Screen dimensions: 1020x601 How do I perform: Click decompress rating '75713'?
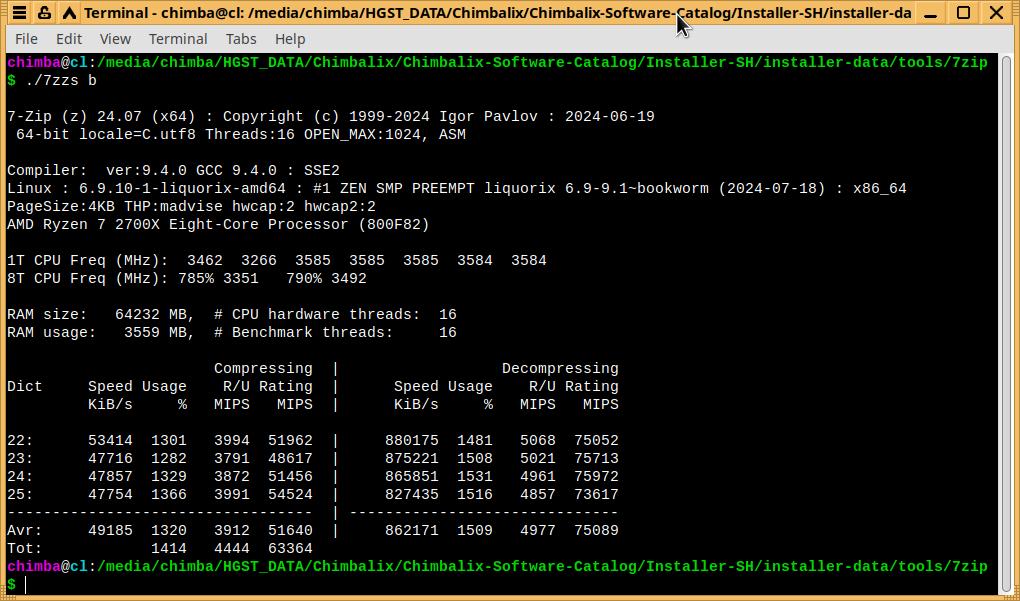tap(597, 459)
